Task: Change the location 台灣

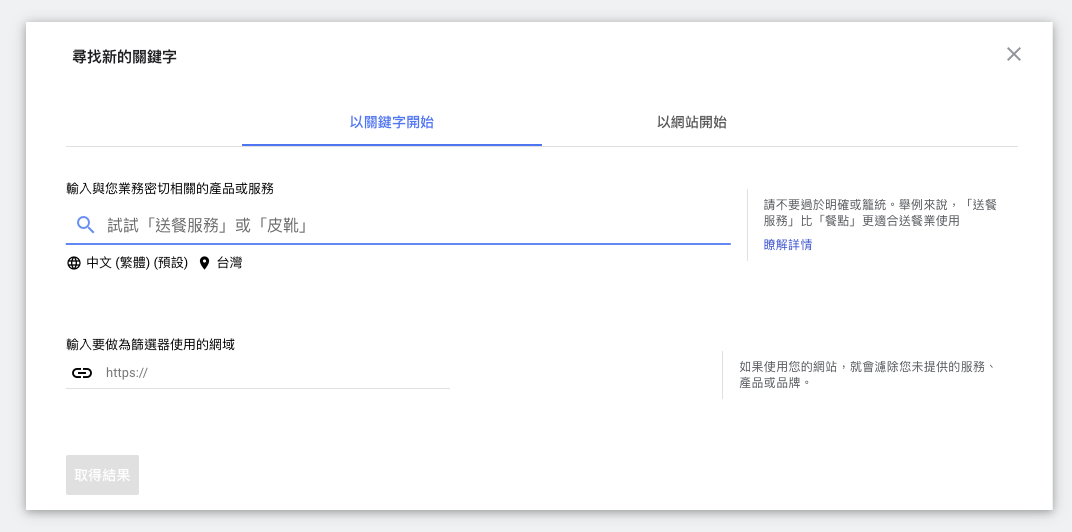Action: (229, 263)
